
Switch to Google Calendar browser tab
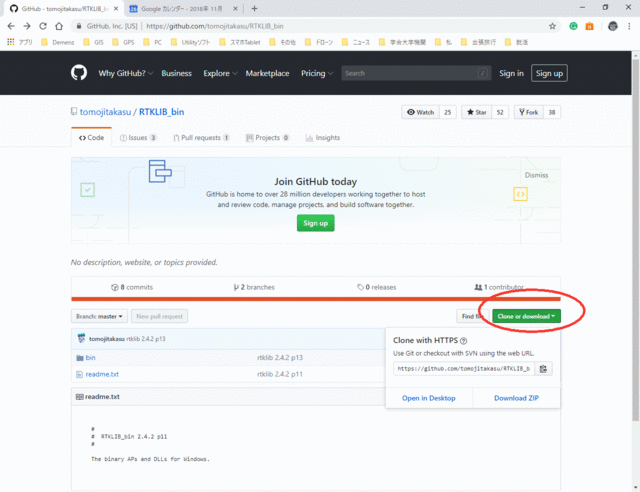click(182, 9)
